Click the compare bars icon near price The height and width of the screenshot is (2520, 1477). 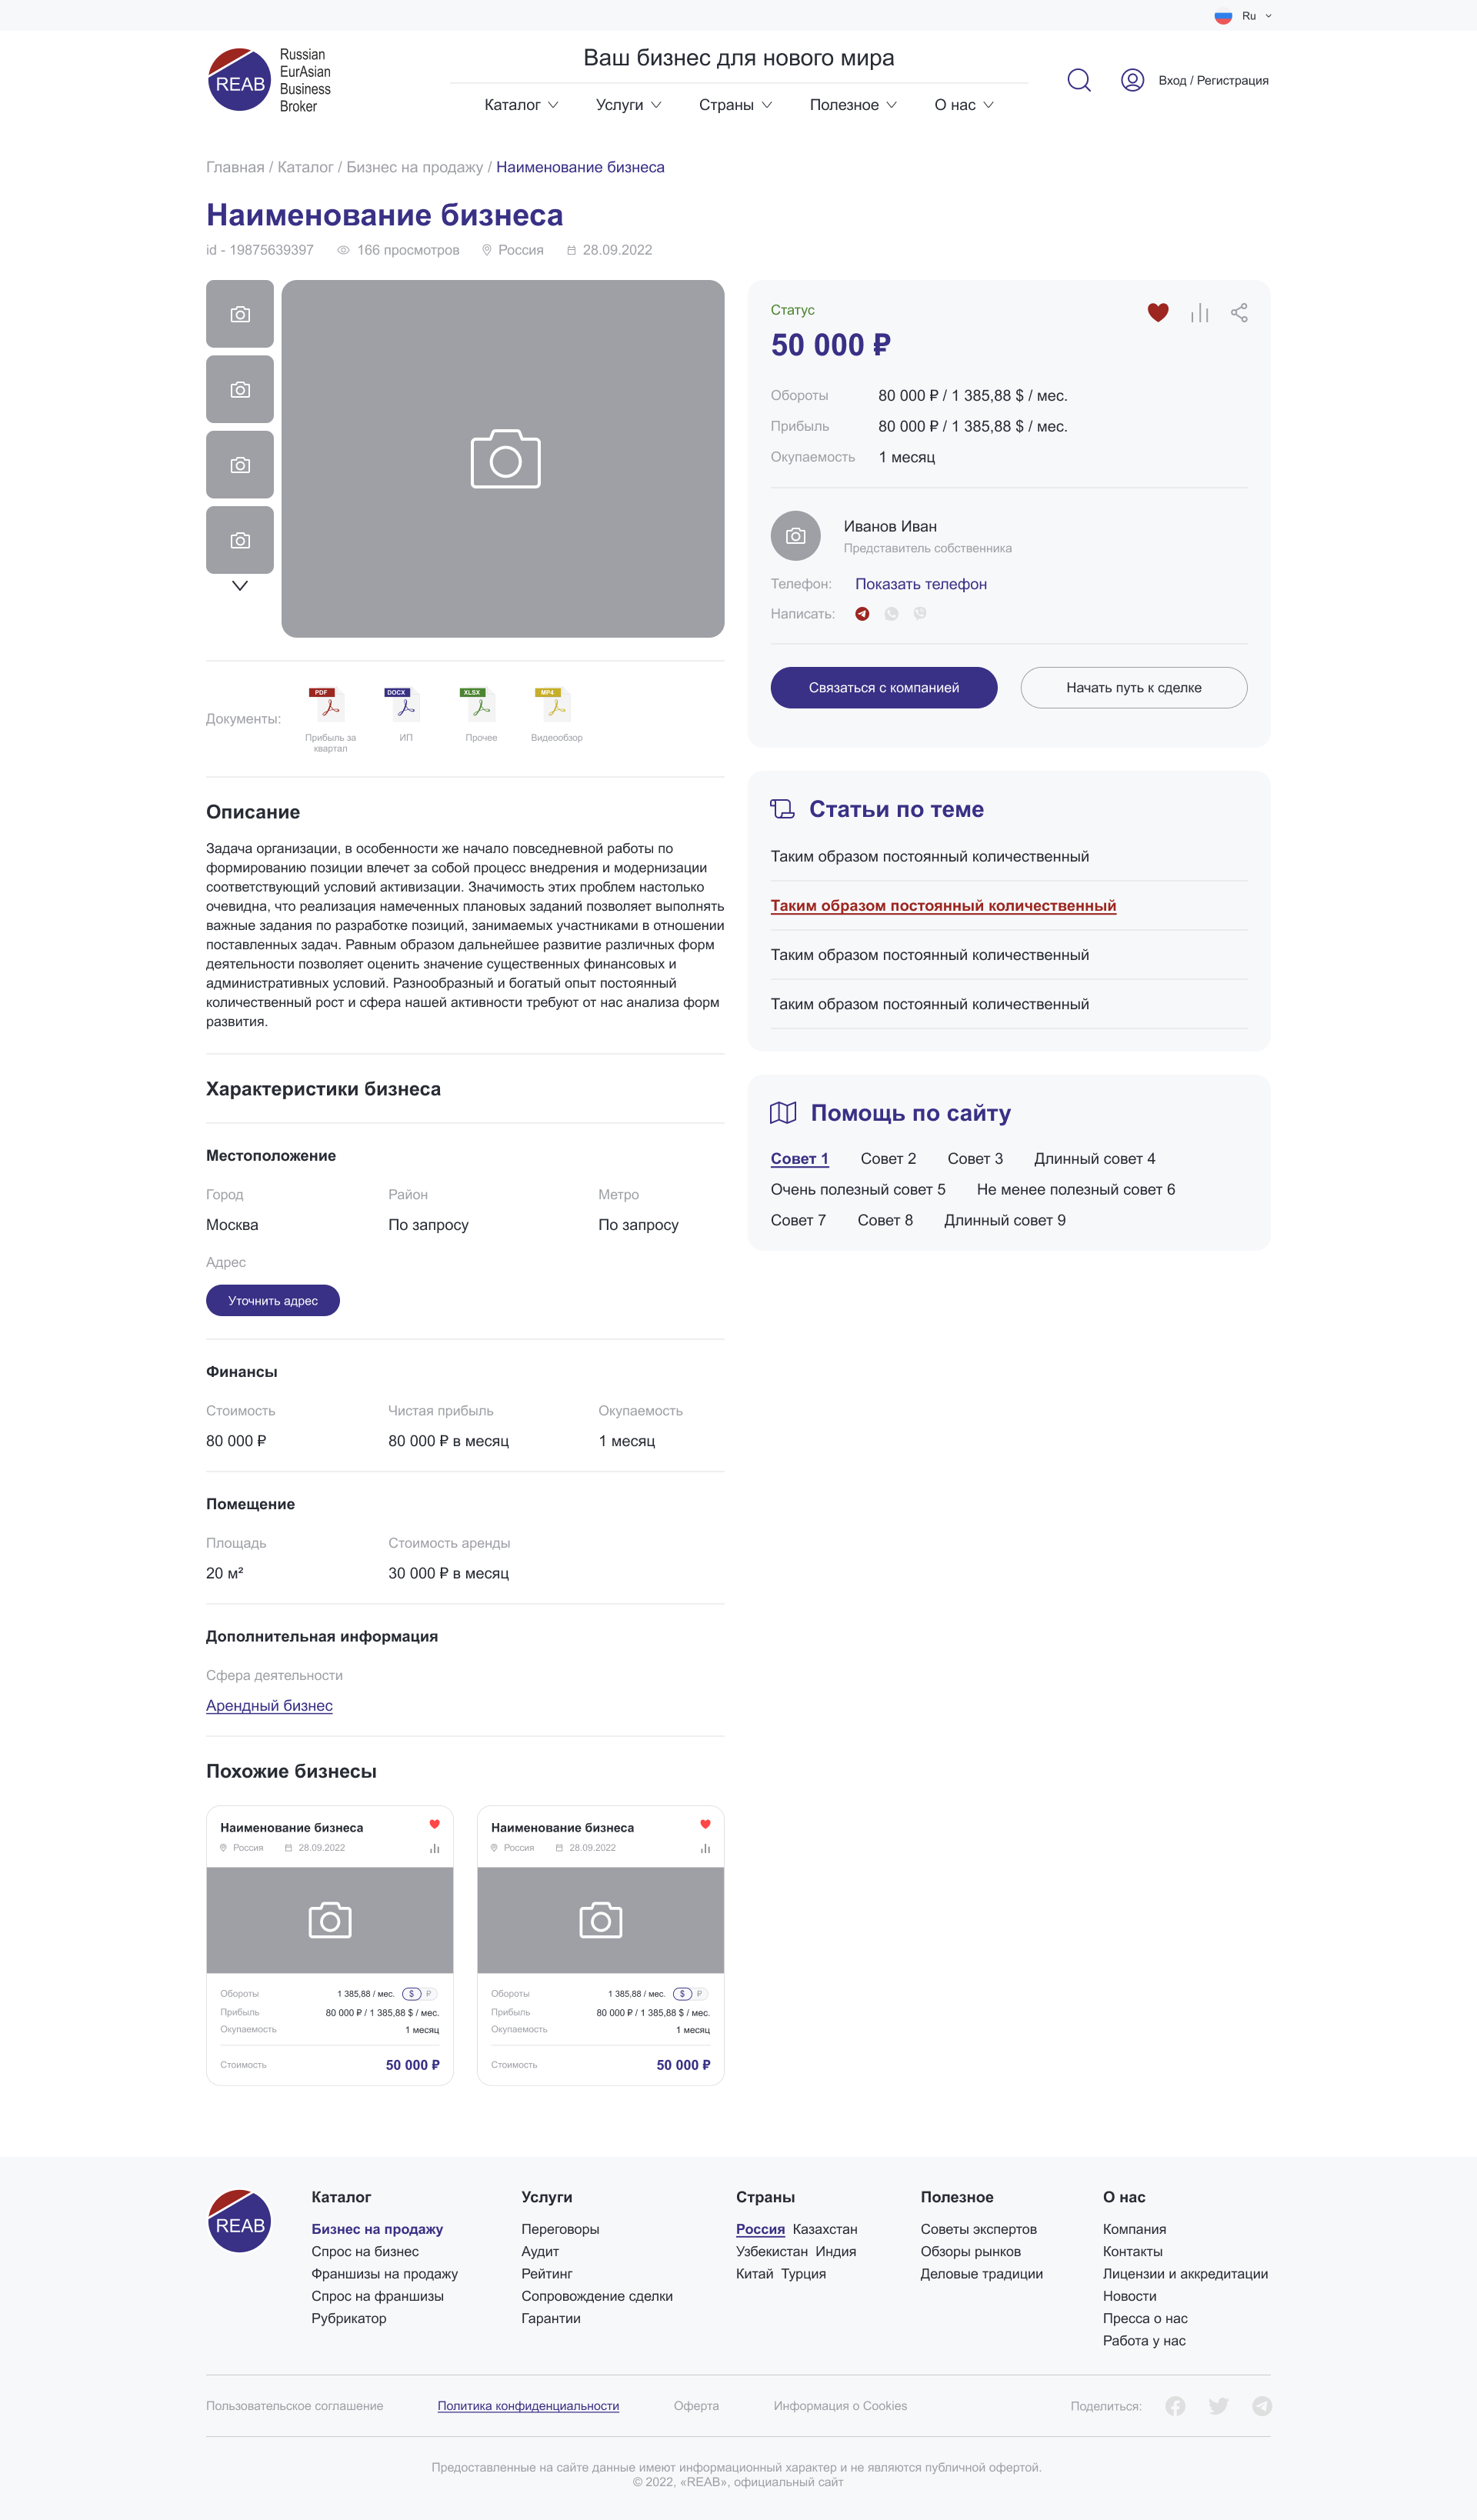[1199, 313]
